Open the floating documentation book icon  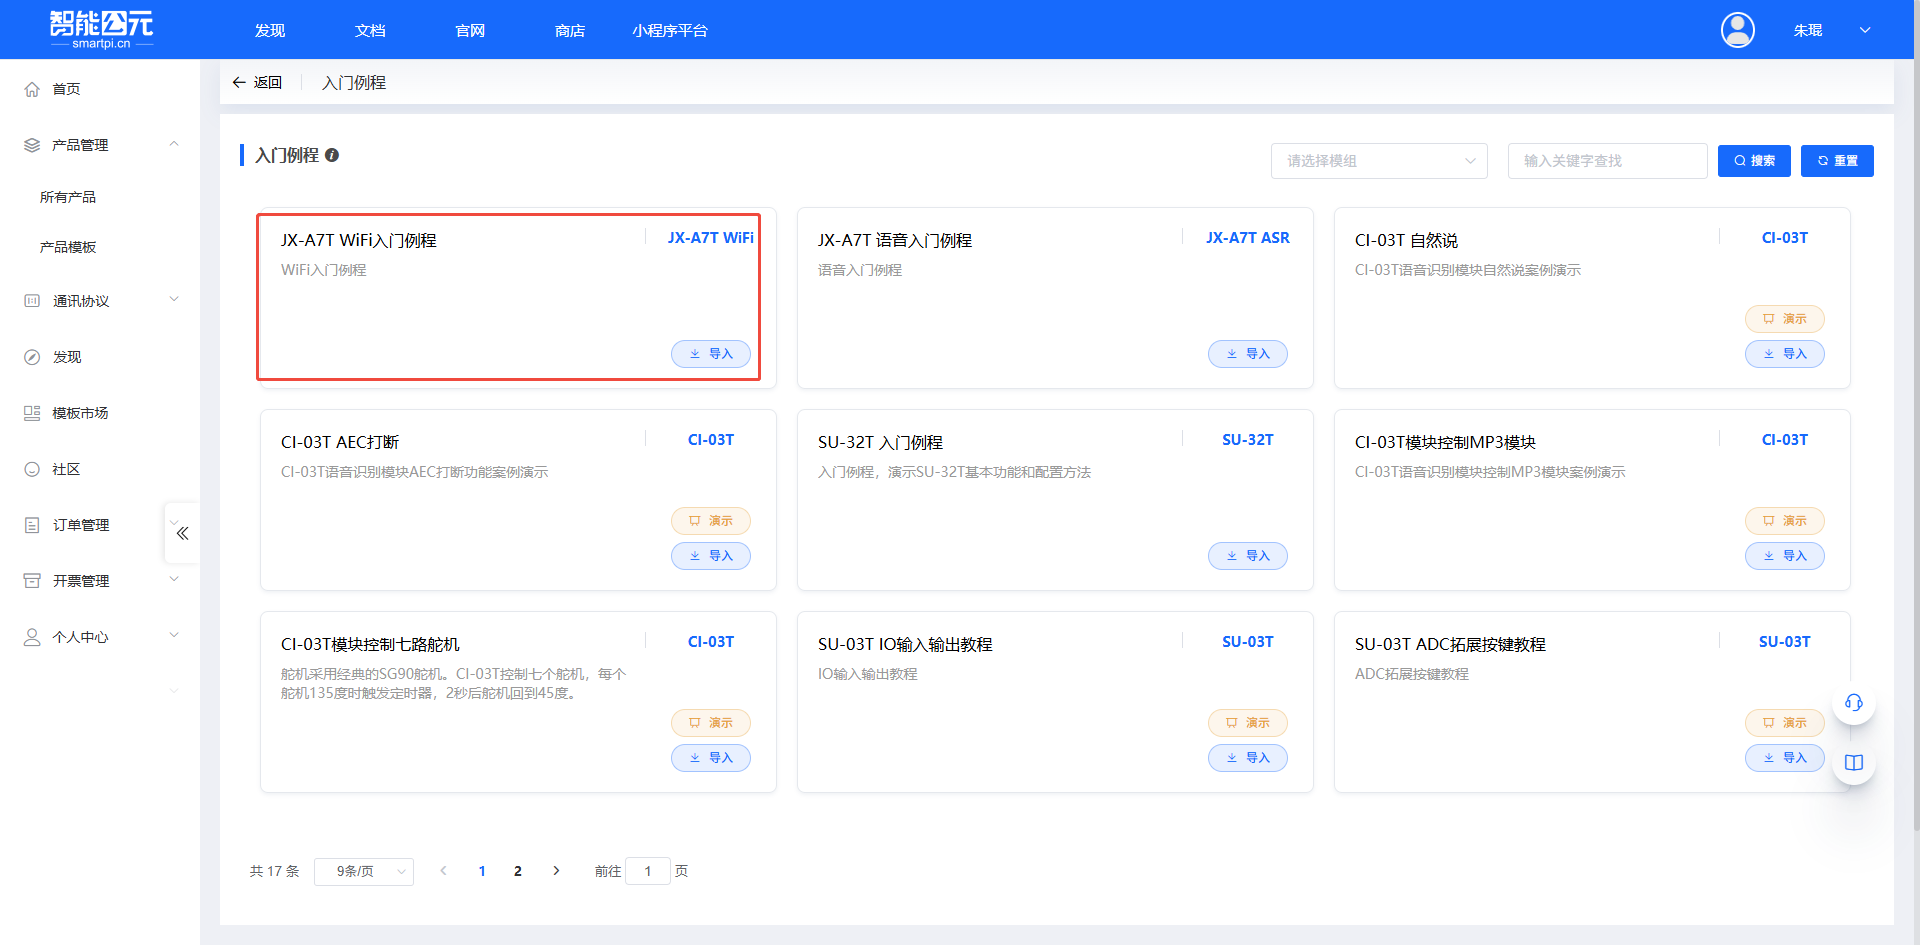pyautogui.click(x=1853, y=762)
